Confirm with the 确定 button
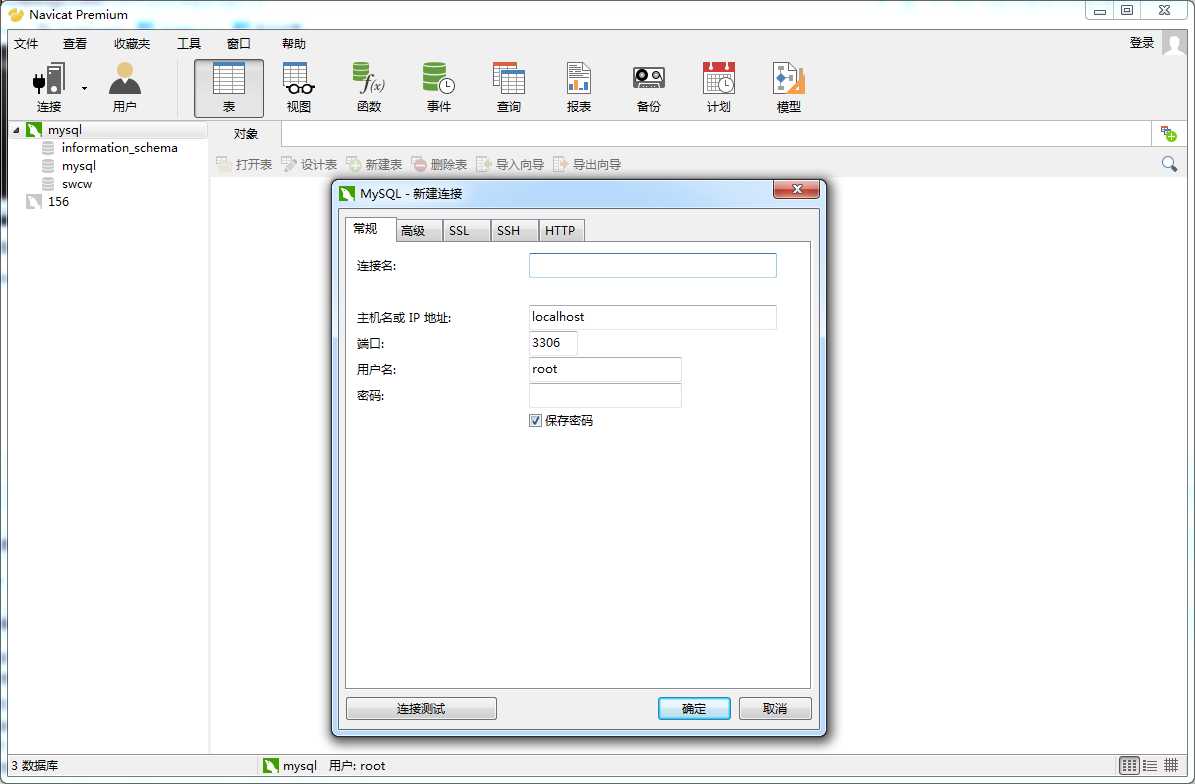The image size is (1195, 784). tap(694, 709)
